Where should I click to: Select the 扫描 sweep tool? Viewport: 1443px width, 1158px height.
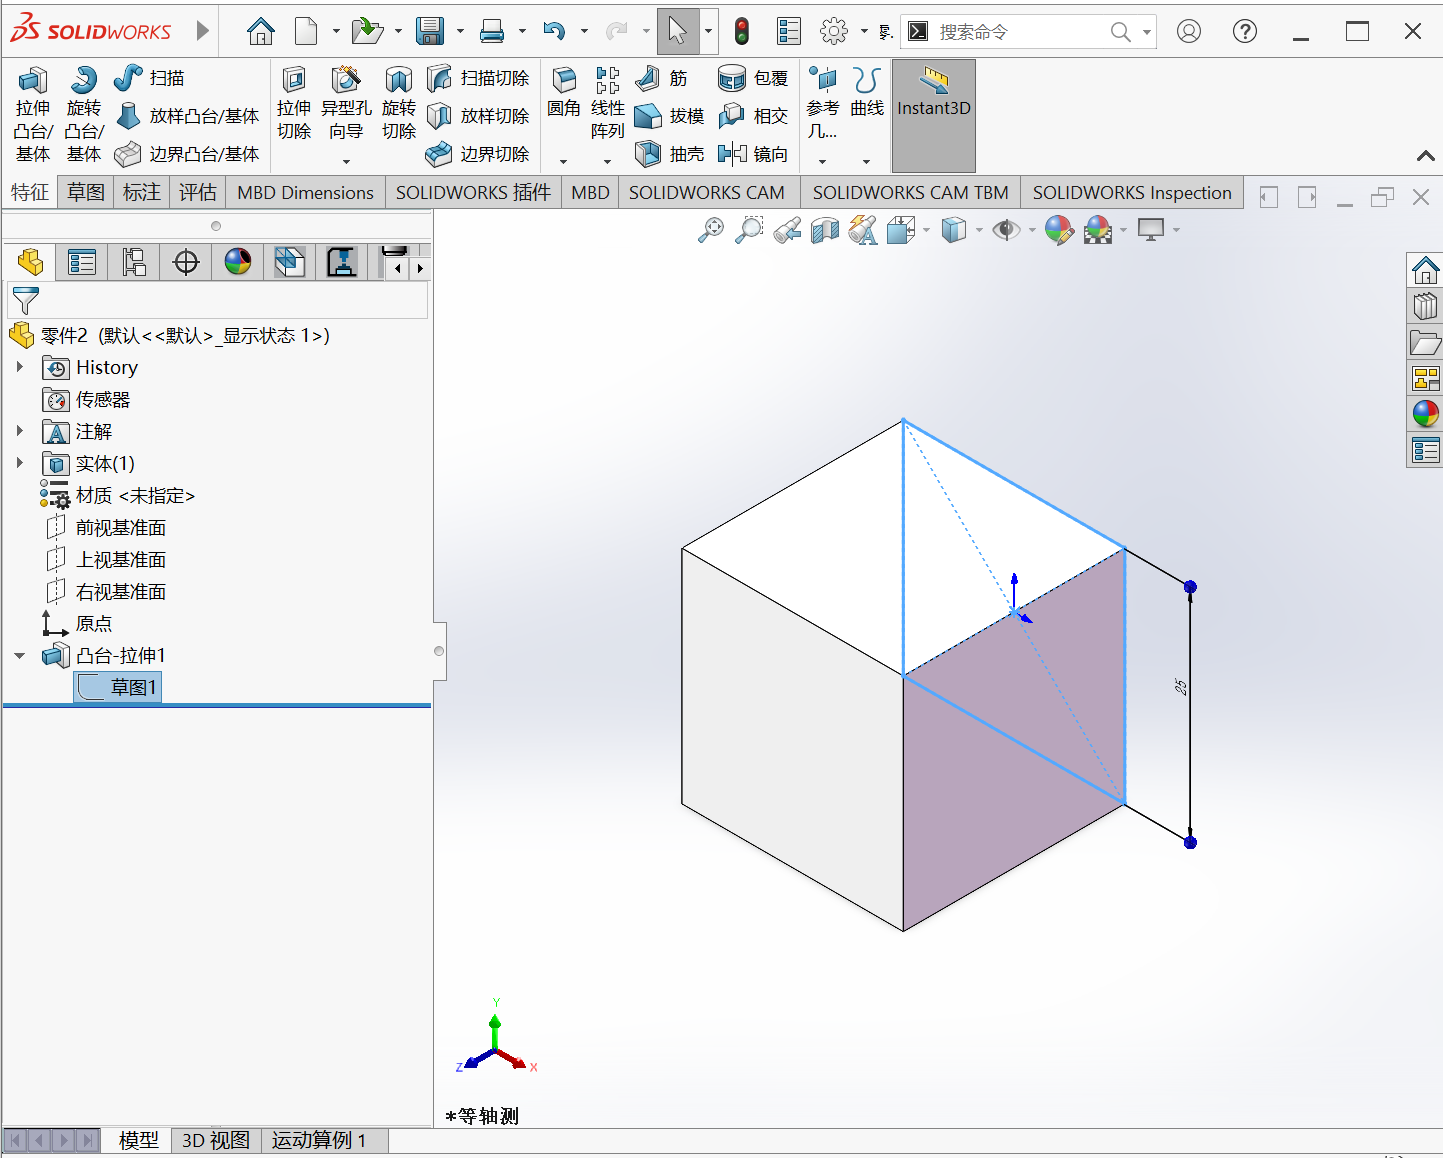tap(149, 78)
